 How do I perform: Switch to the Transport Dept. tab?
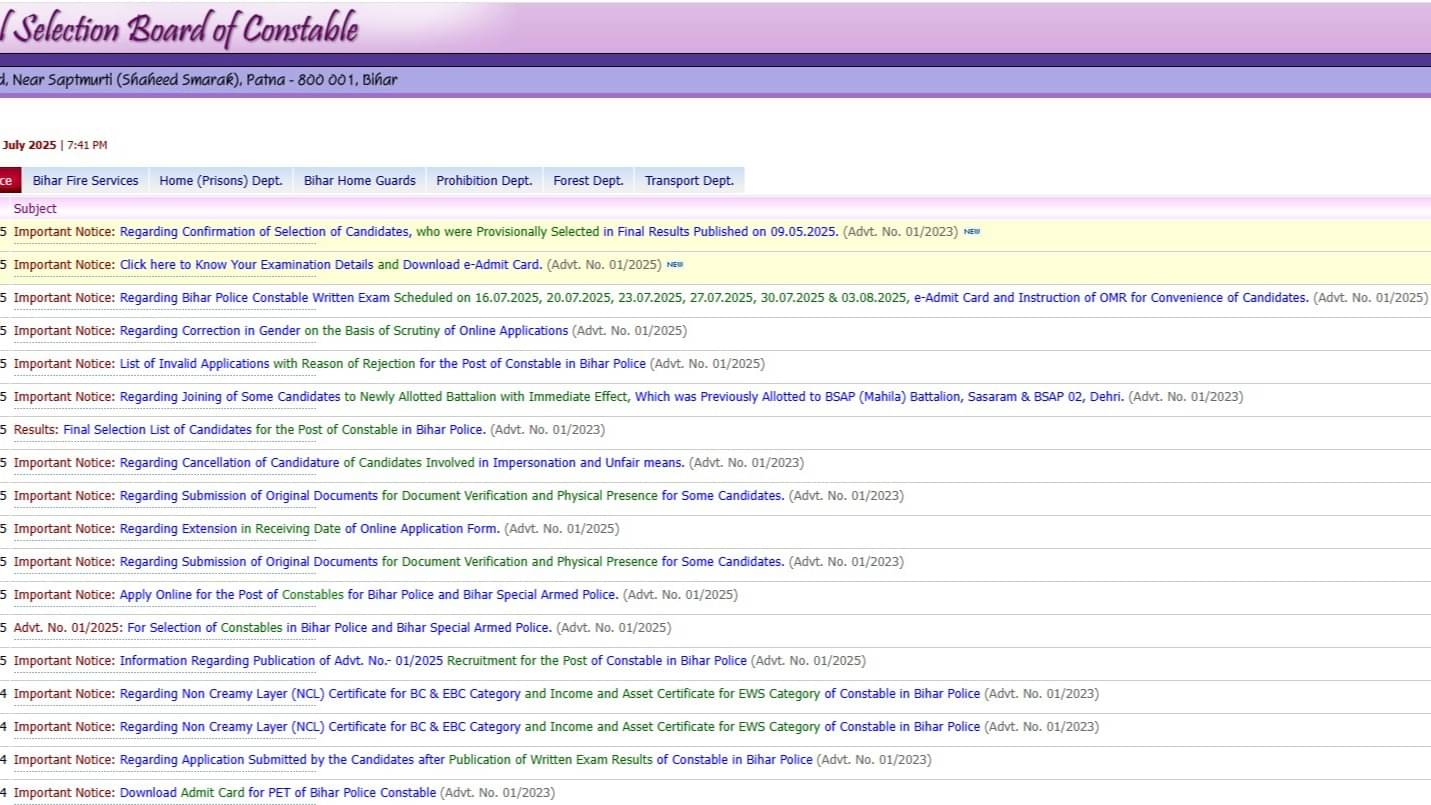pyautogui.click(x=689, y=181)
